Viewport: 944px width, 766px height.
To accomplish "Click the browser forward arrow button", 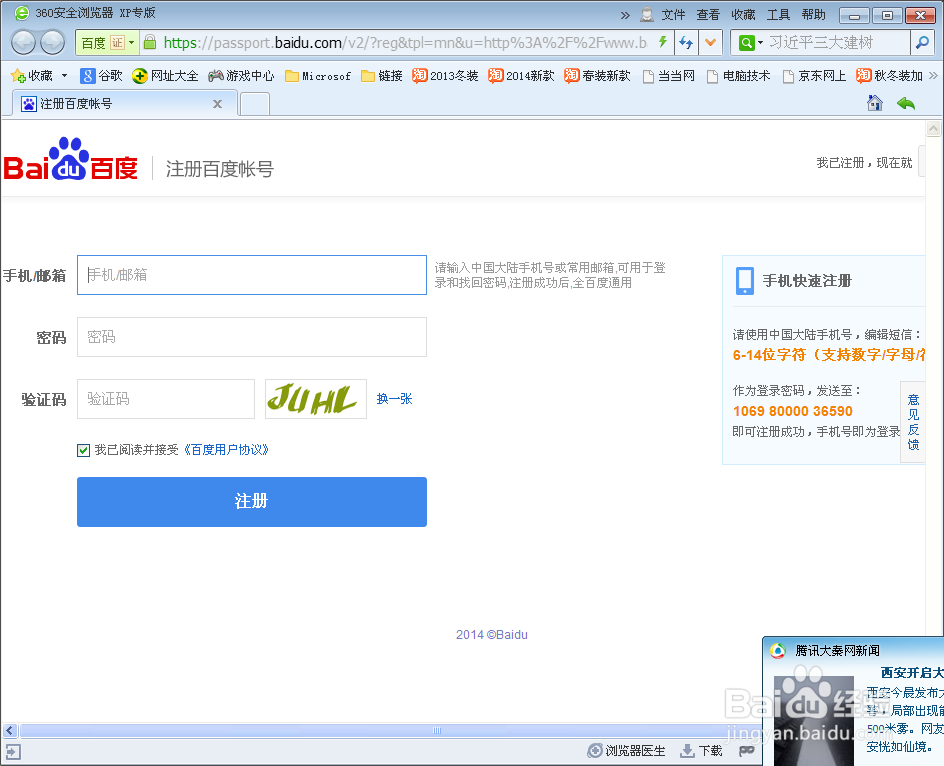I will (53, 42).
